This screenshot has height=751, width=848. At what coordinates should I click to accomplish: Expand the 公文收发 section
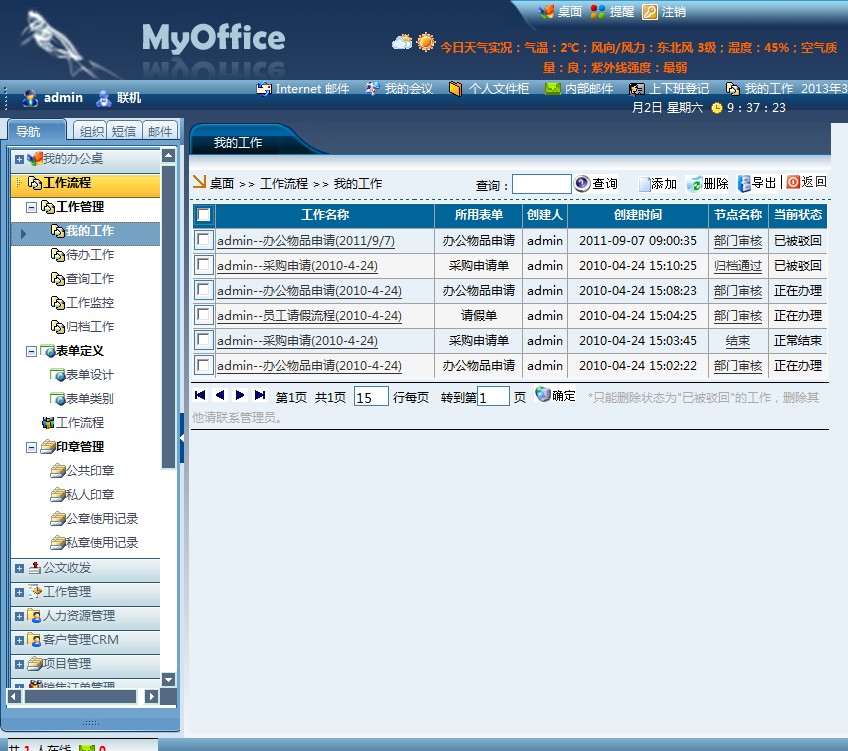click(19, 568)
